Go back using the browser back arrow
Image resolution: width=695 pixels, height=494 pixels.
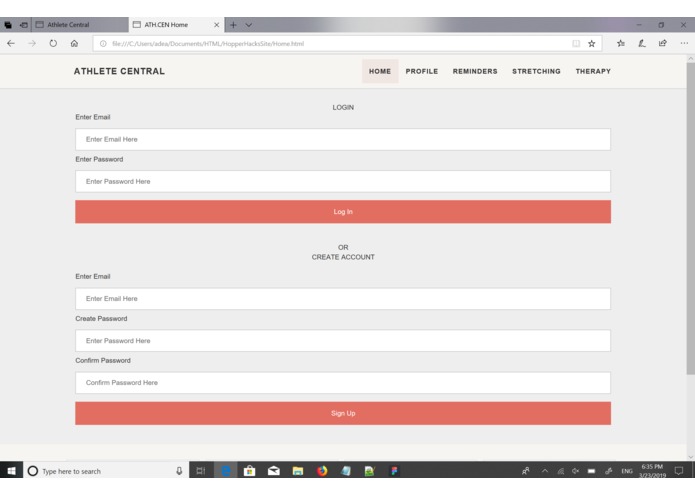[11, 43]
